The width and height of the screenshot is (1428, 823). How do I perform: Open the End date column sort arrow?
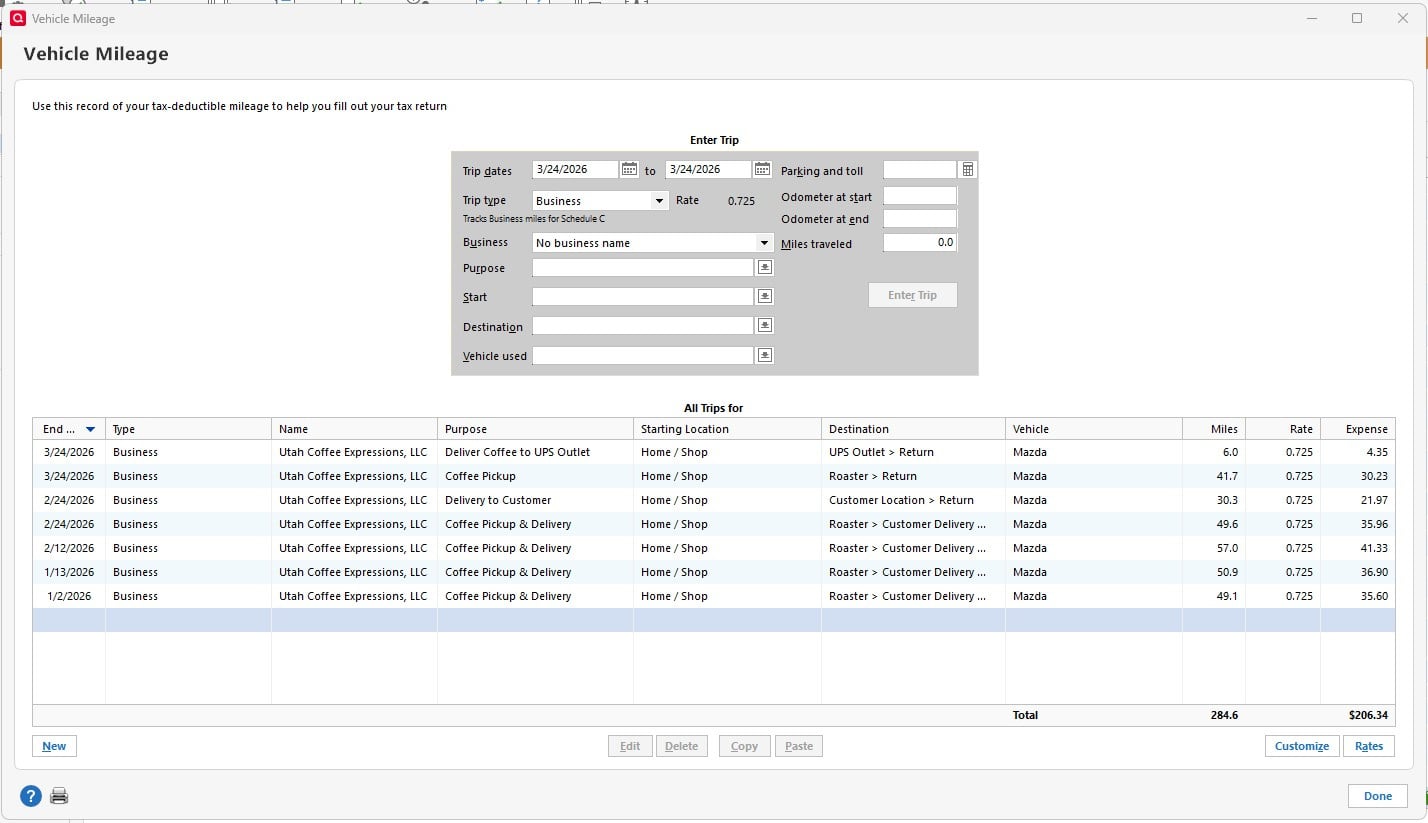[x=90, y=428]
